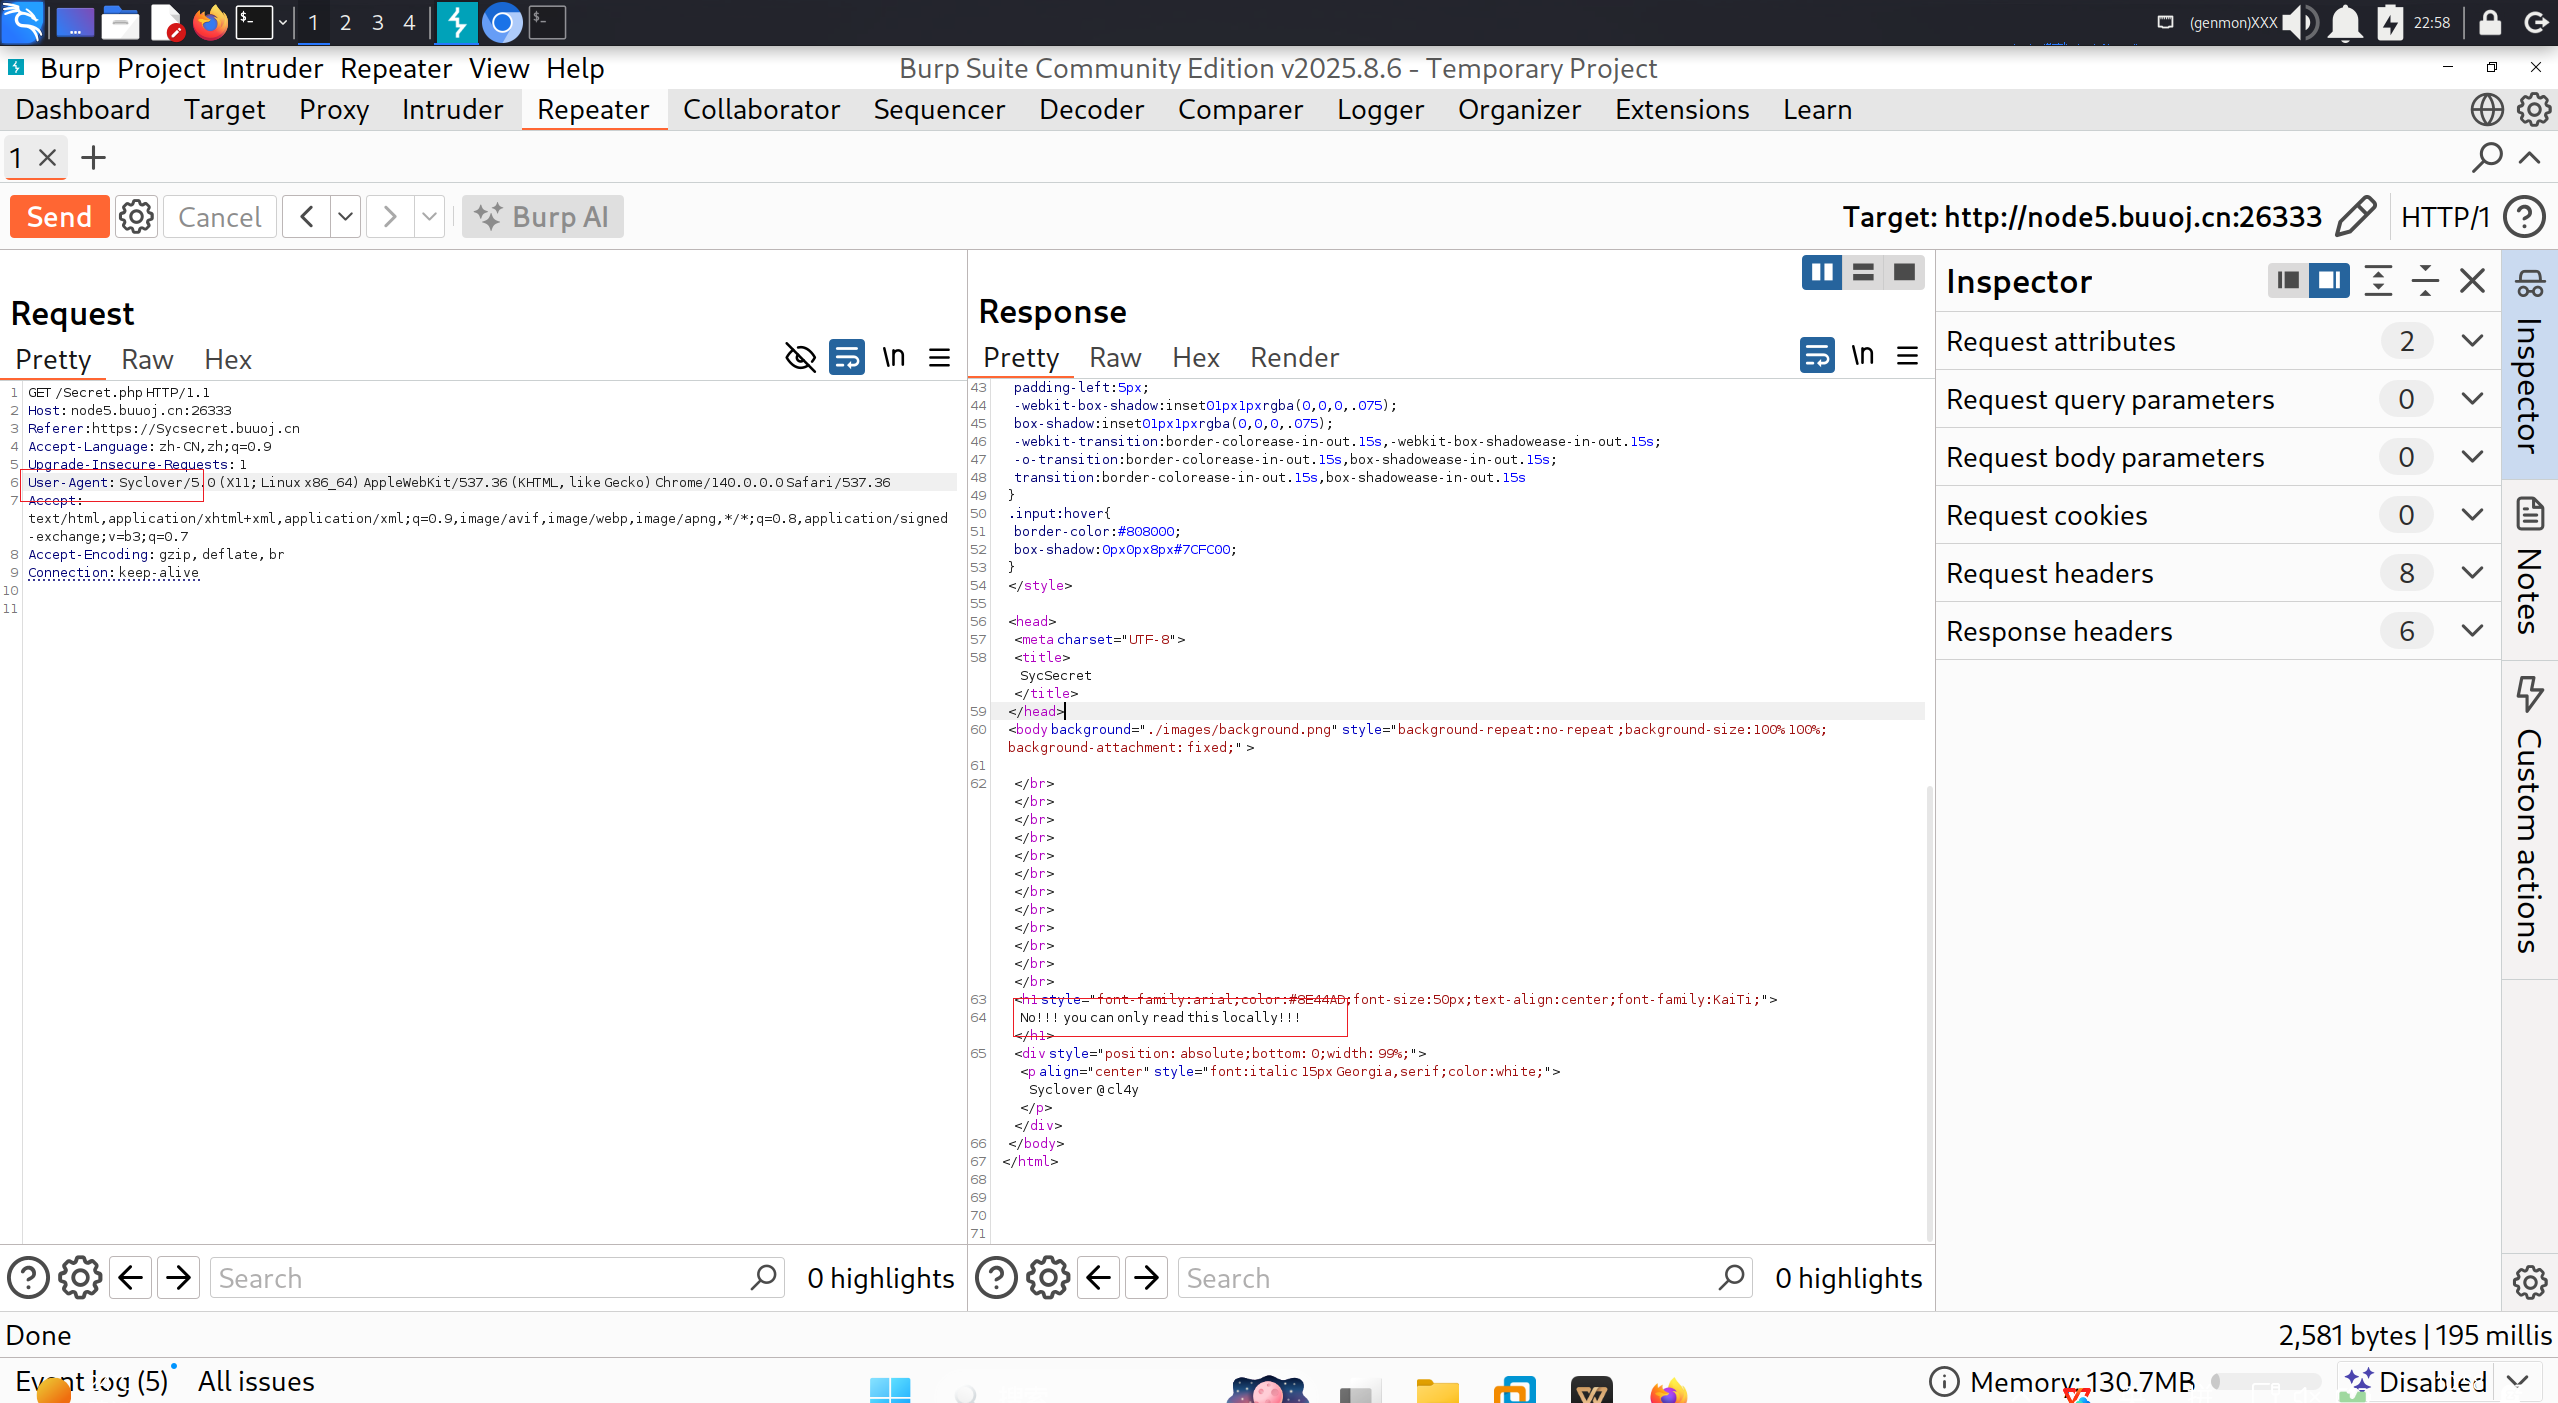
Task: Expand the Response headers section
Action: point(2472,631)
